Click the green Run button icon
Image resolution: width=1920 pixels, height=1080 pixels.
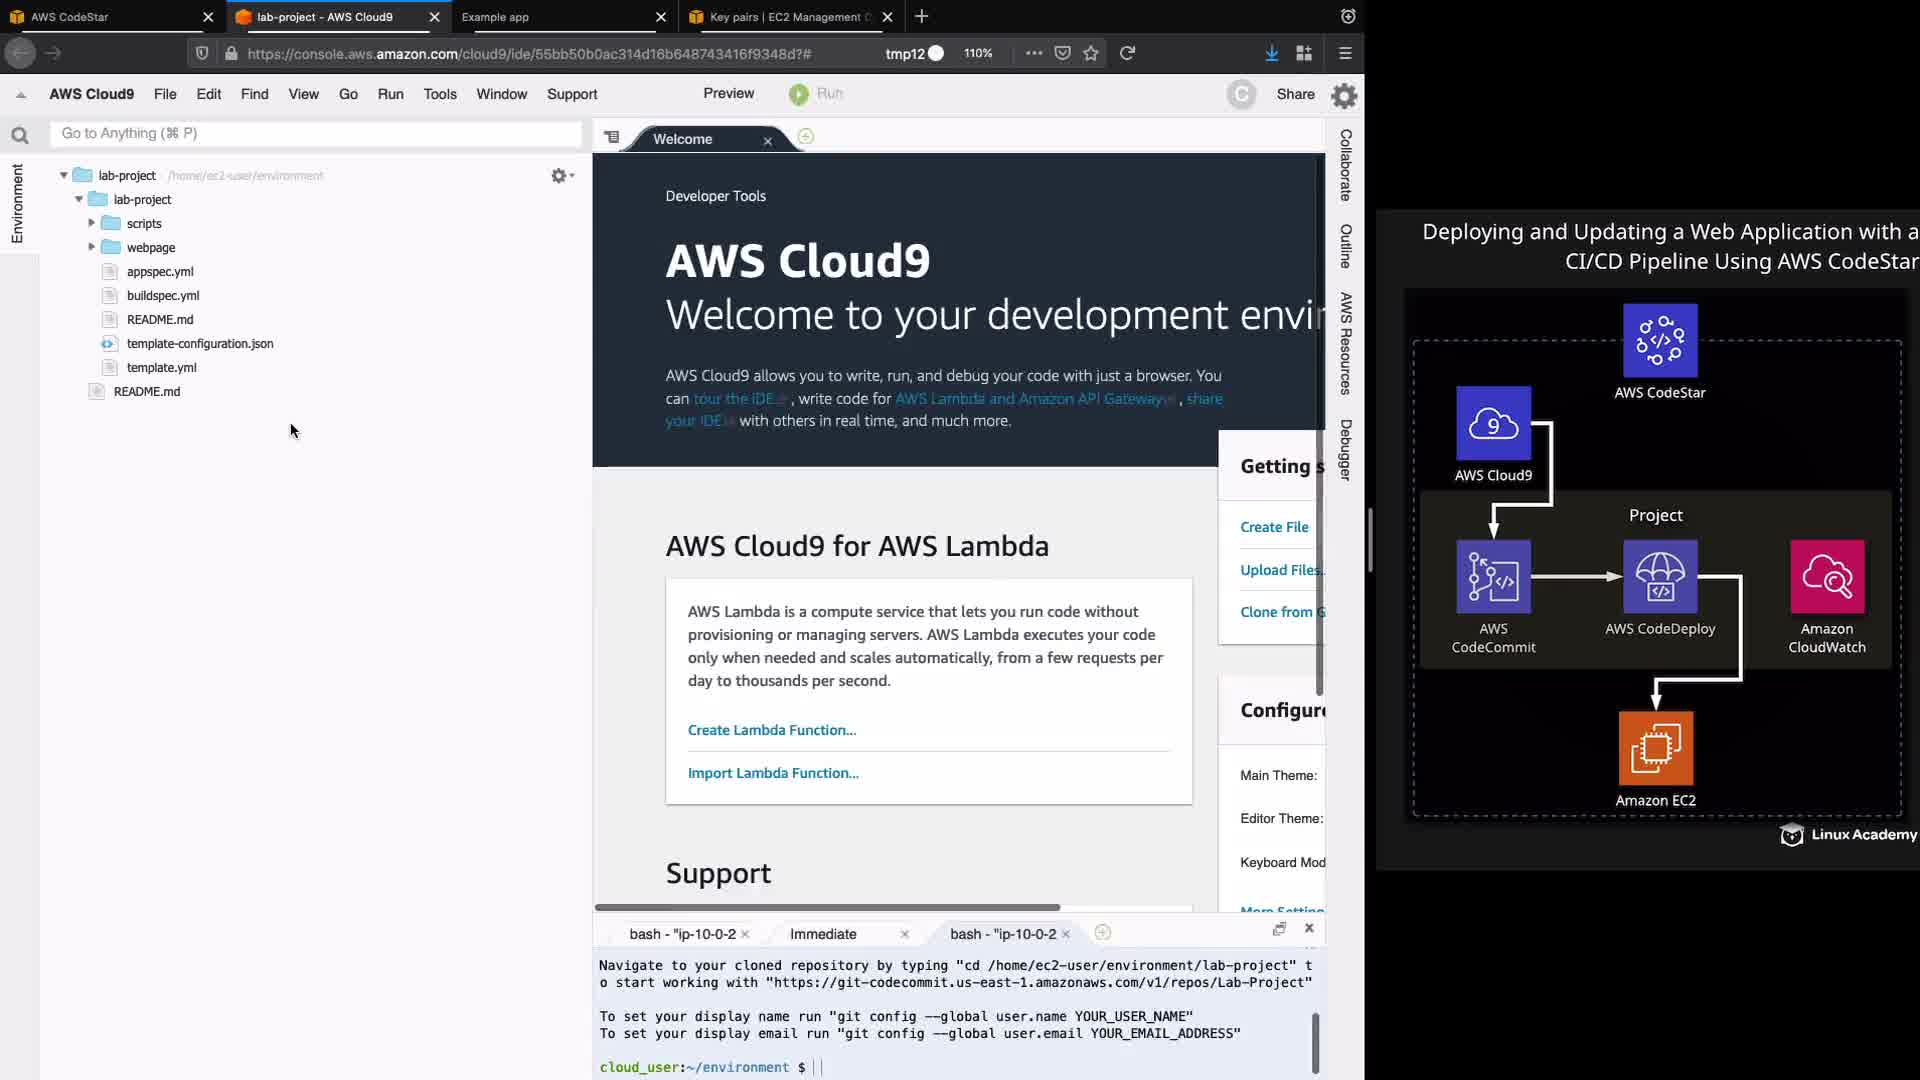click(798, 94)
